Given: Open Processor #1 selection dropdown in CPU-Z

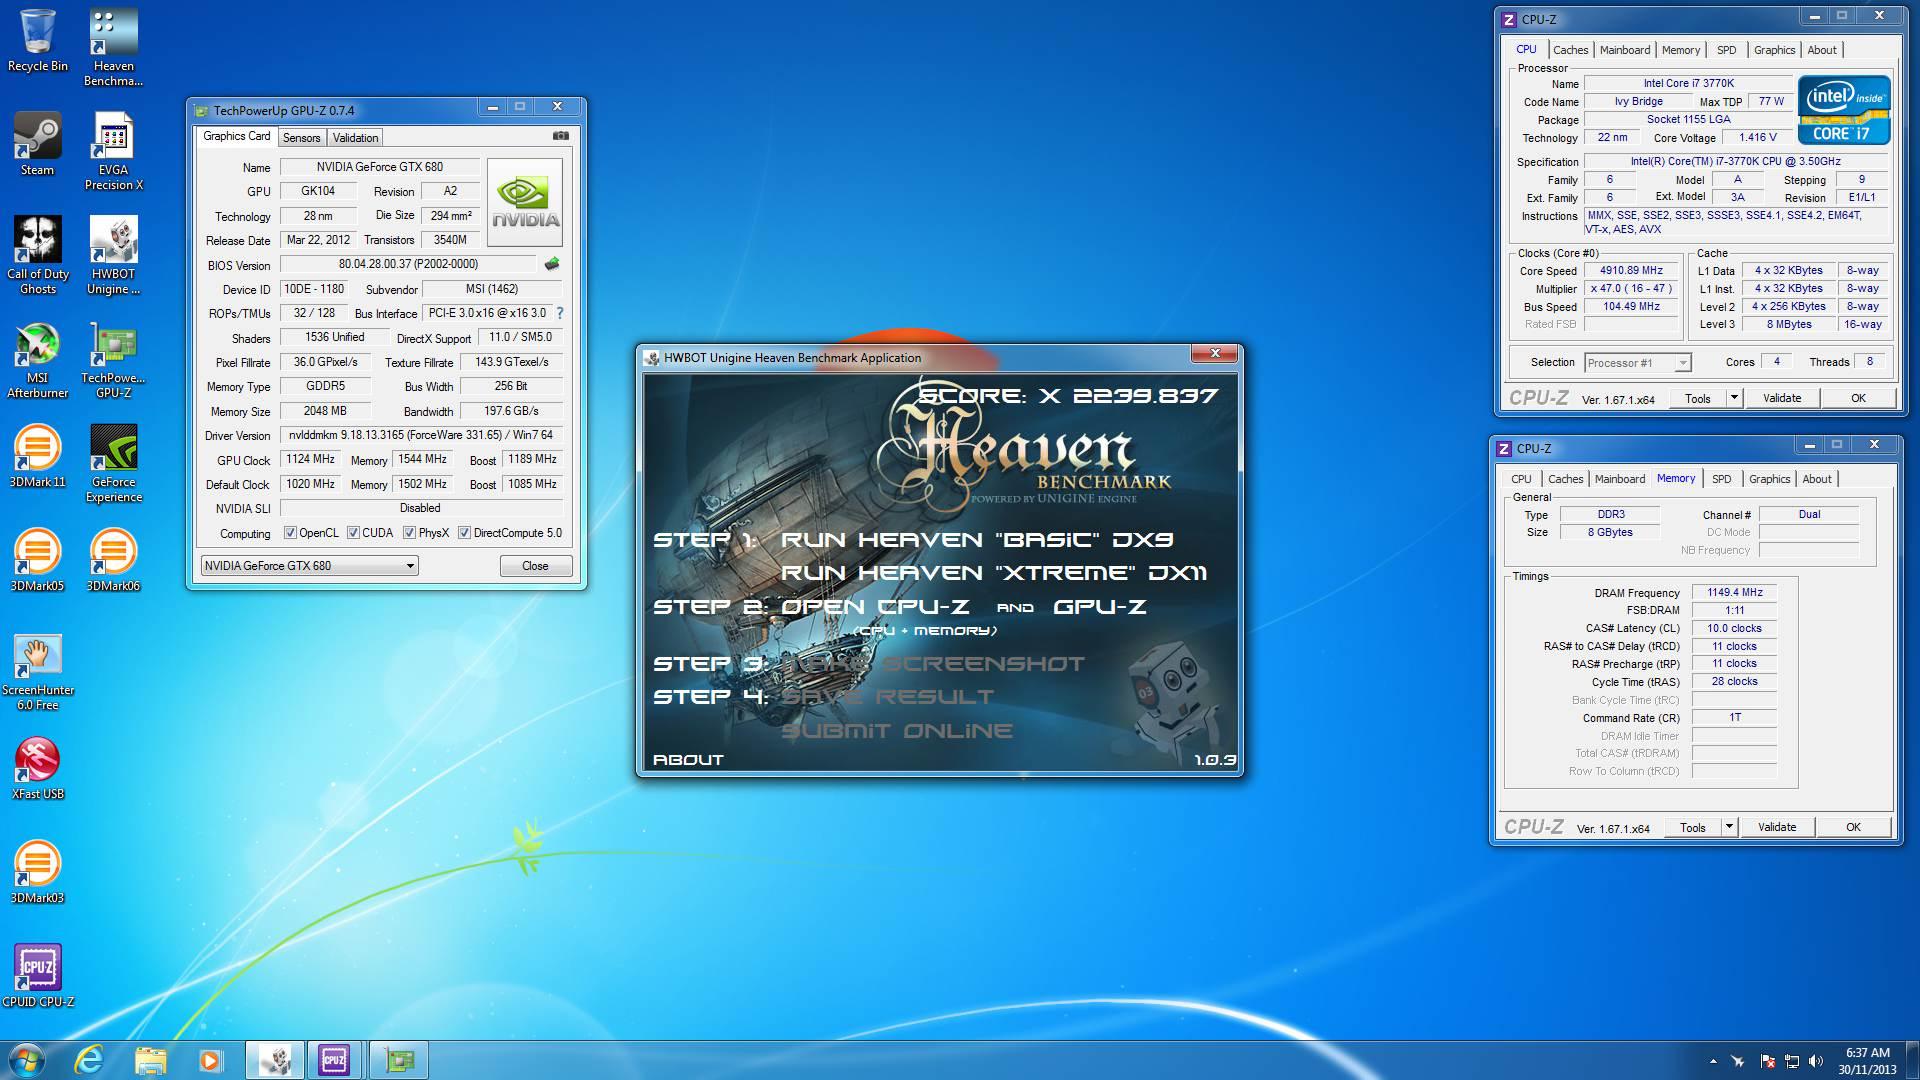Looking at the screenshot, I should (x=1637, y=363).
